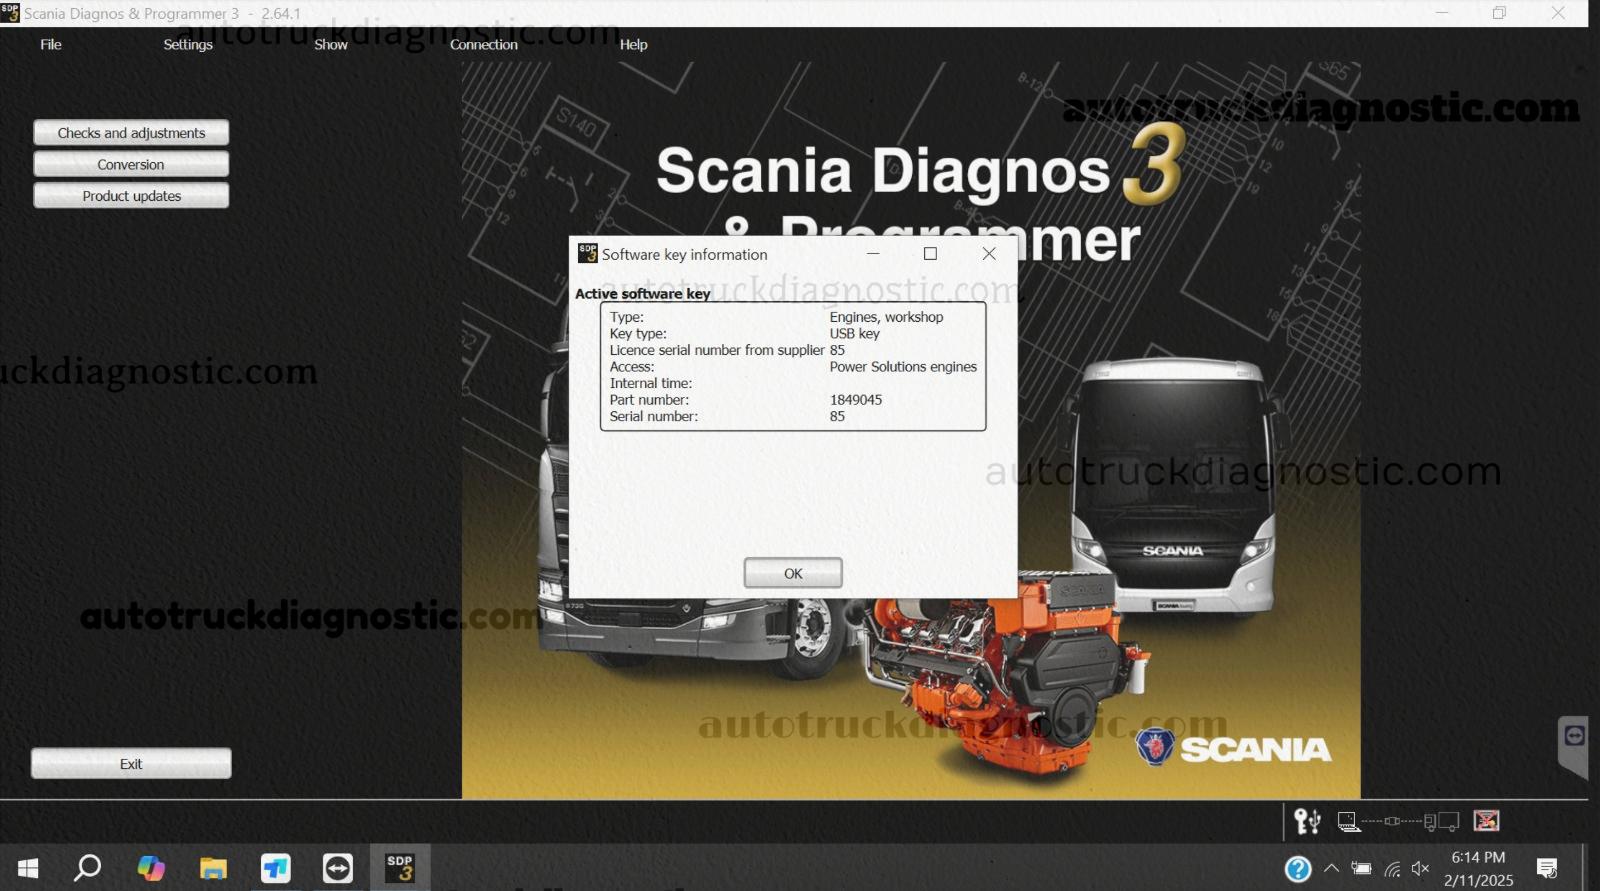Open File Explorer from the taskbar
Viewport: 1600px width, 891px height.
click(213, 867)
